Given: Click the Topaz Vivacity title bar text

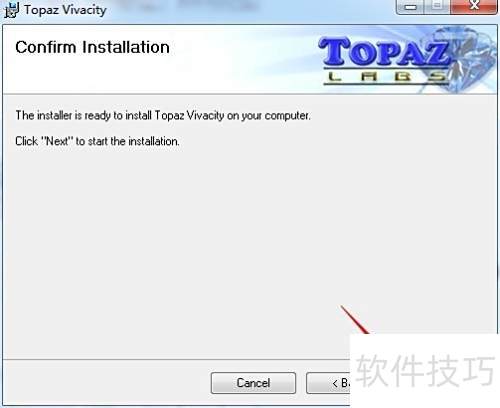Looking at the screenshot, I should (65, 10).
